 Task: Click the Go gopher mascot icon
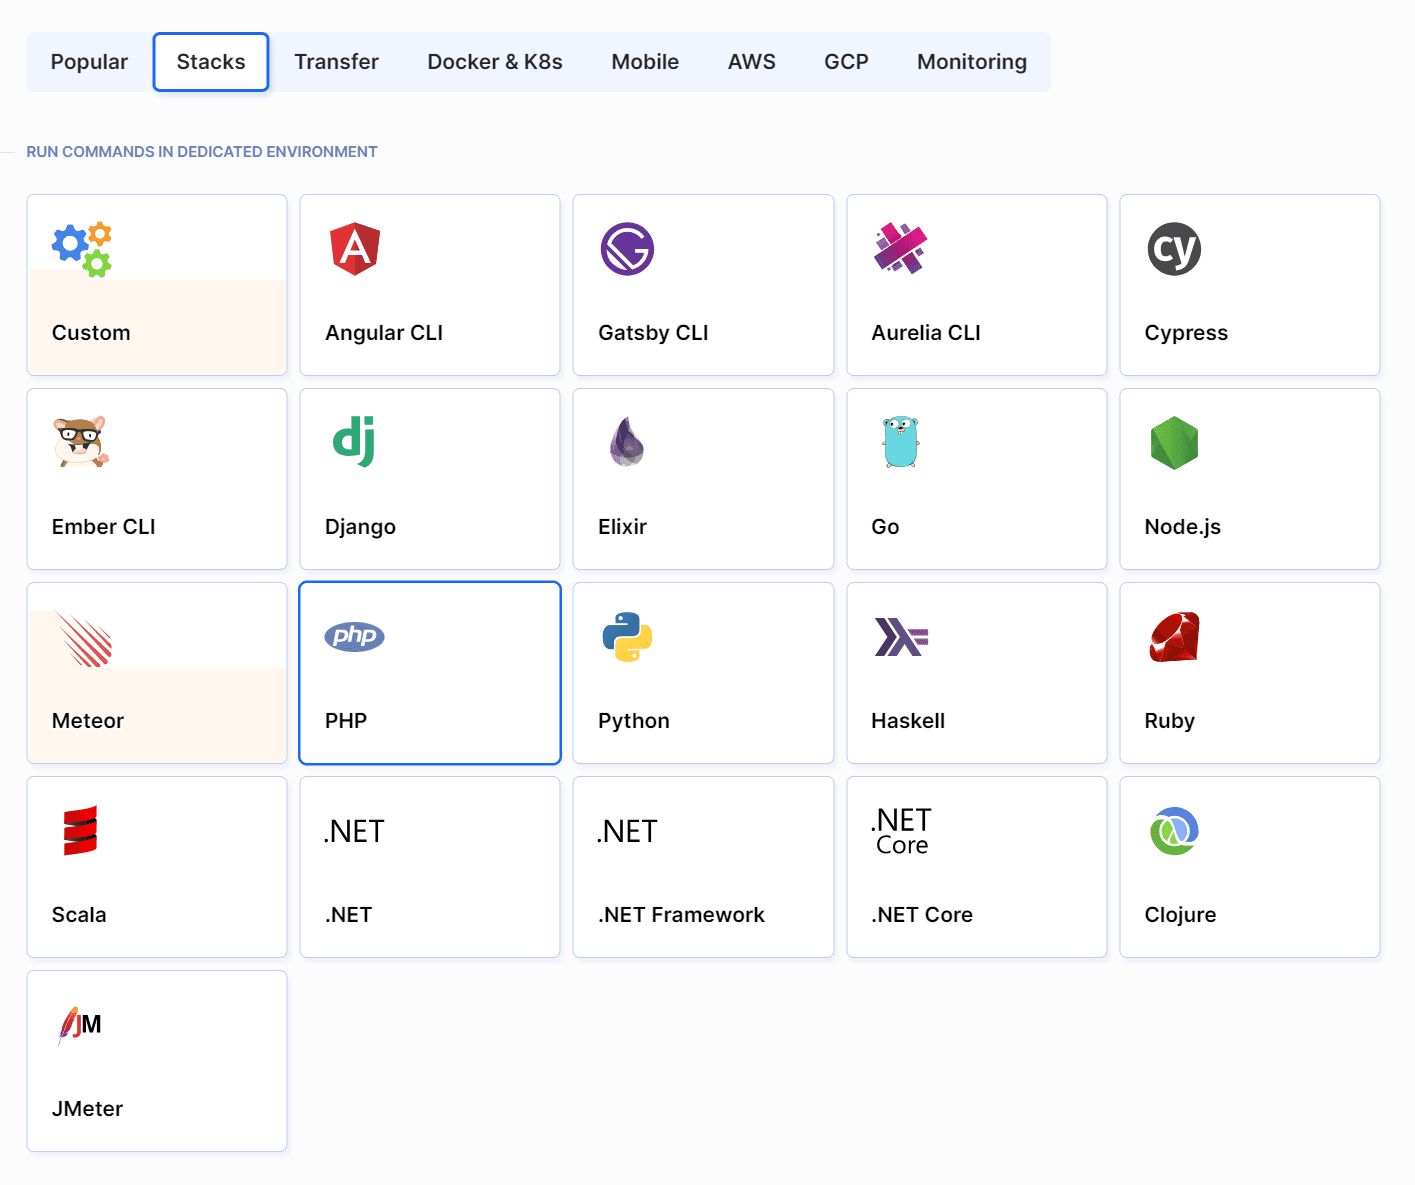[900, 442]
